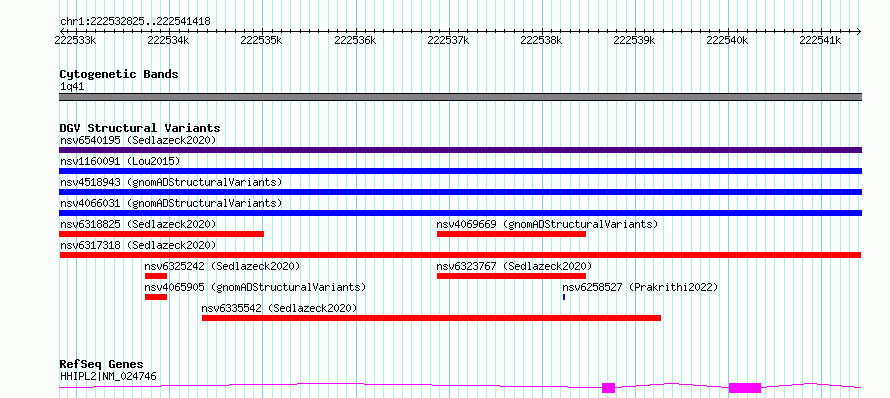Open nsv6323767 (Sedlazeck2020) label
Image resolution: width=890 pixels, height=398 pixels.
point(514,266)
